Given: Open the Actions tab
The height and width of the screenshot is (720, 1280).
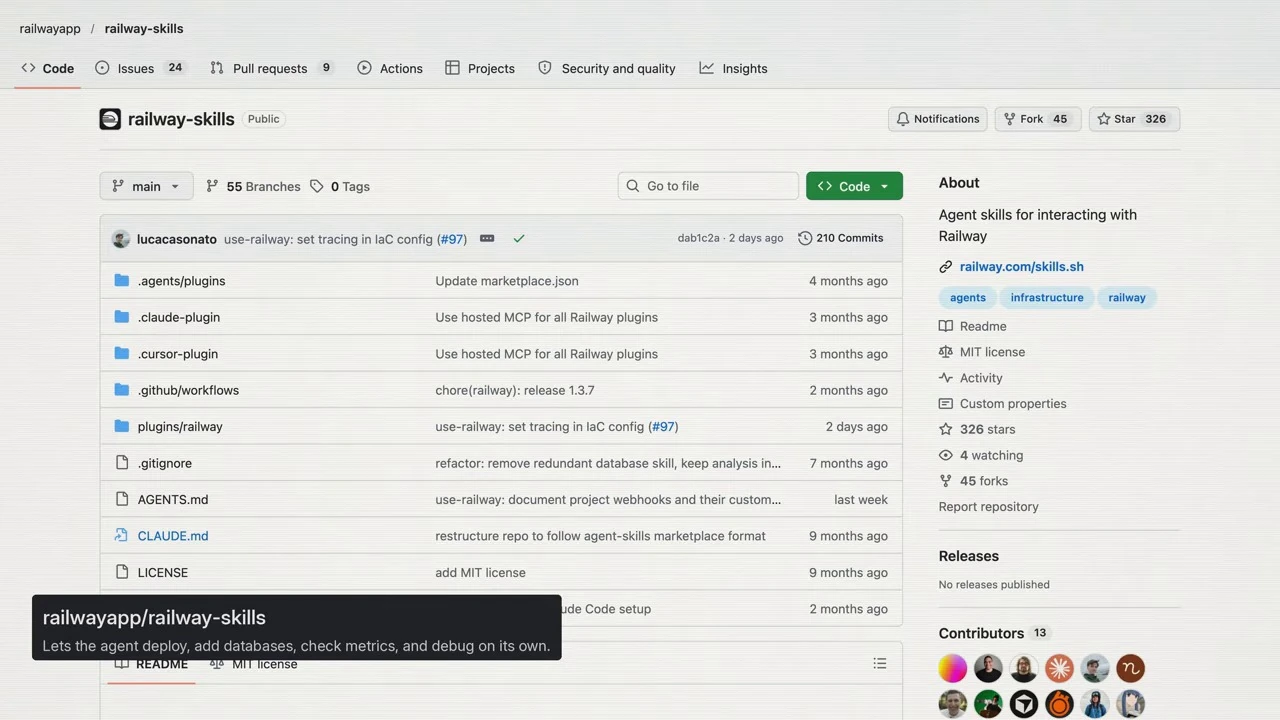Looking at the screenshot, I should [x=390, y=68].
